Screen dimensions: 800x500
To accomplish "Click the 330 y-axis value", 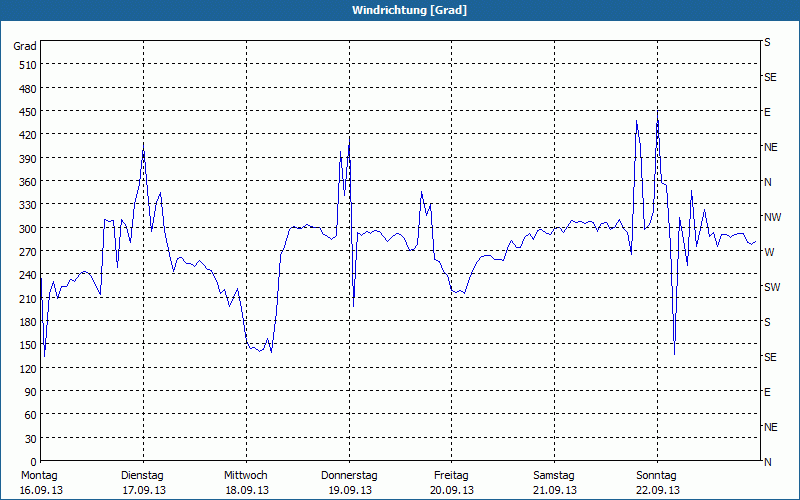I will (28, 205).
